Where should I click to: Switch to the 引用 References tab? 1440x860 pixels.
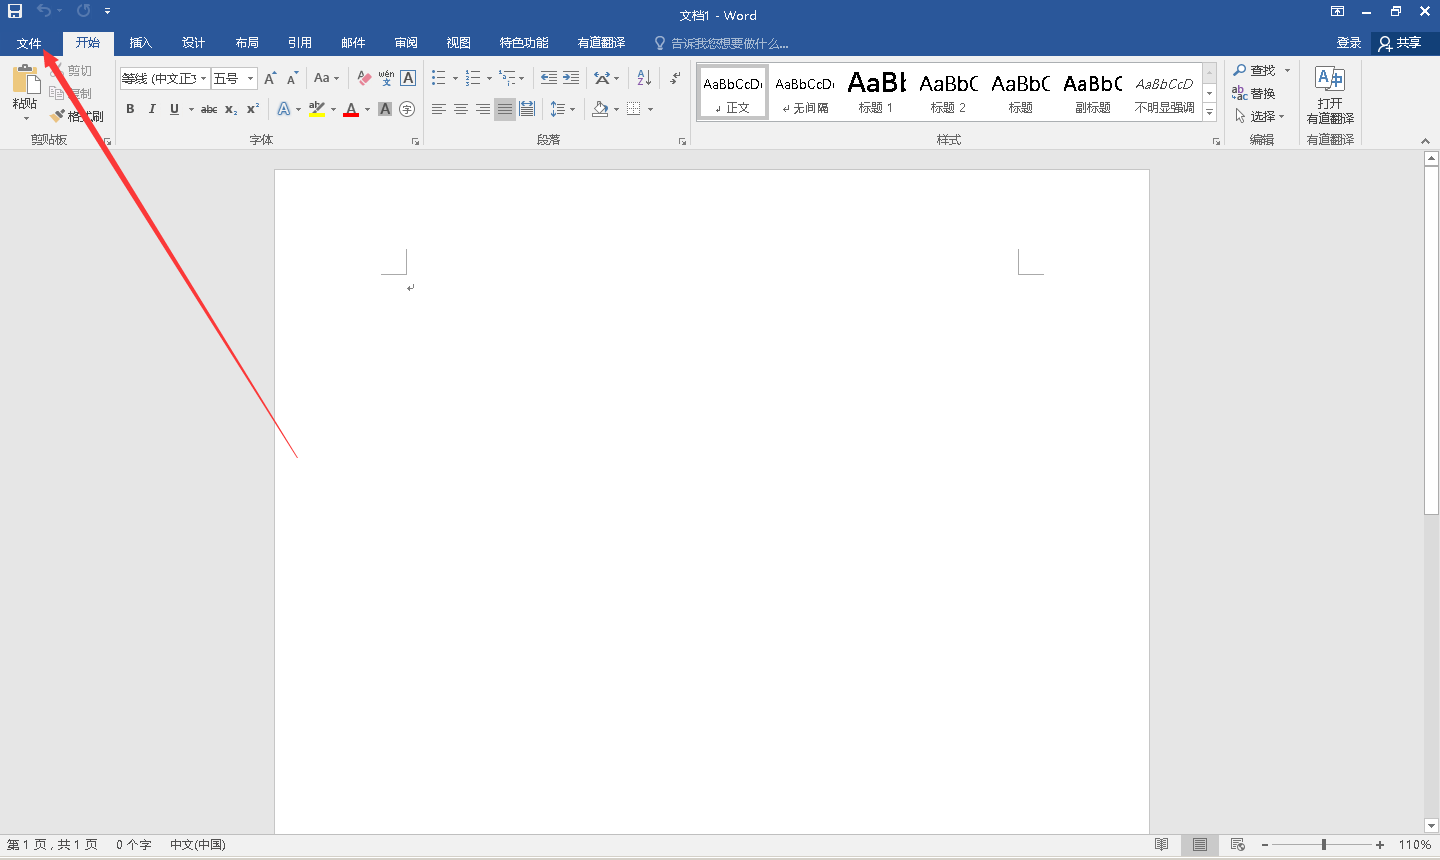[300, 43]
